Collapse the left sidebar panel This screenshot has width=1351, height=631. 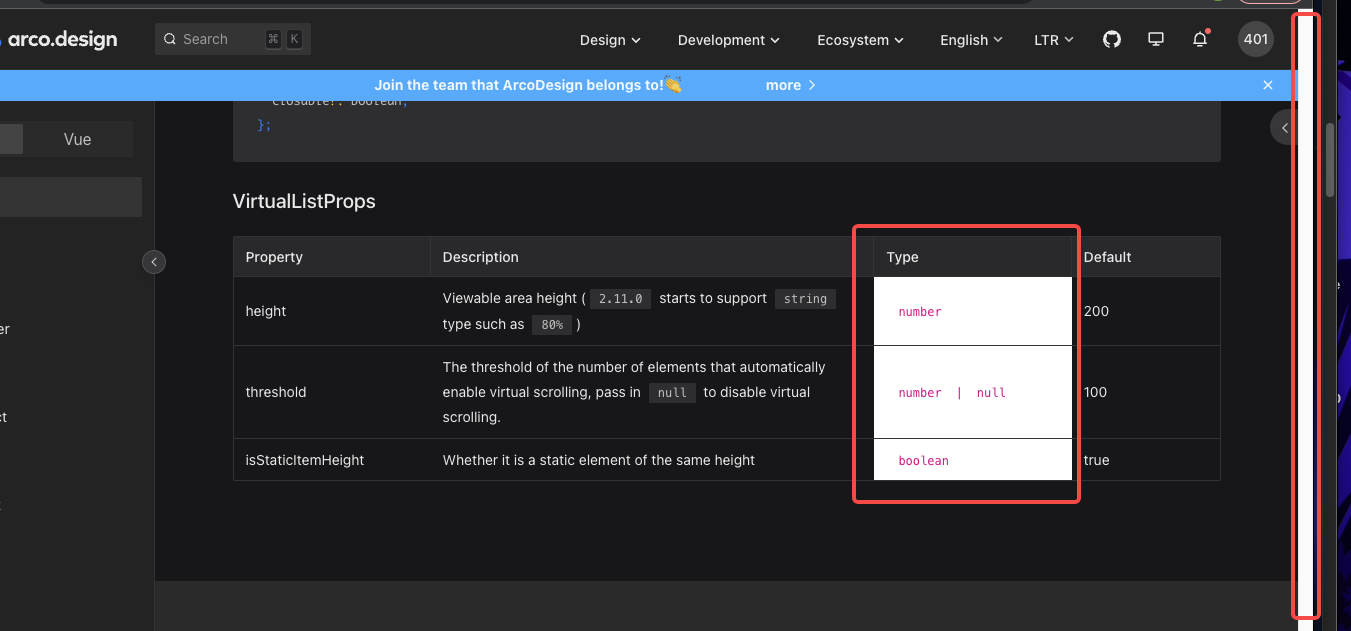(x=154, y=262)
